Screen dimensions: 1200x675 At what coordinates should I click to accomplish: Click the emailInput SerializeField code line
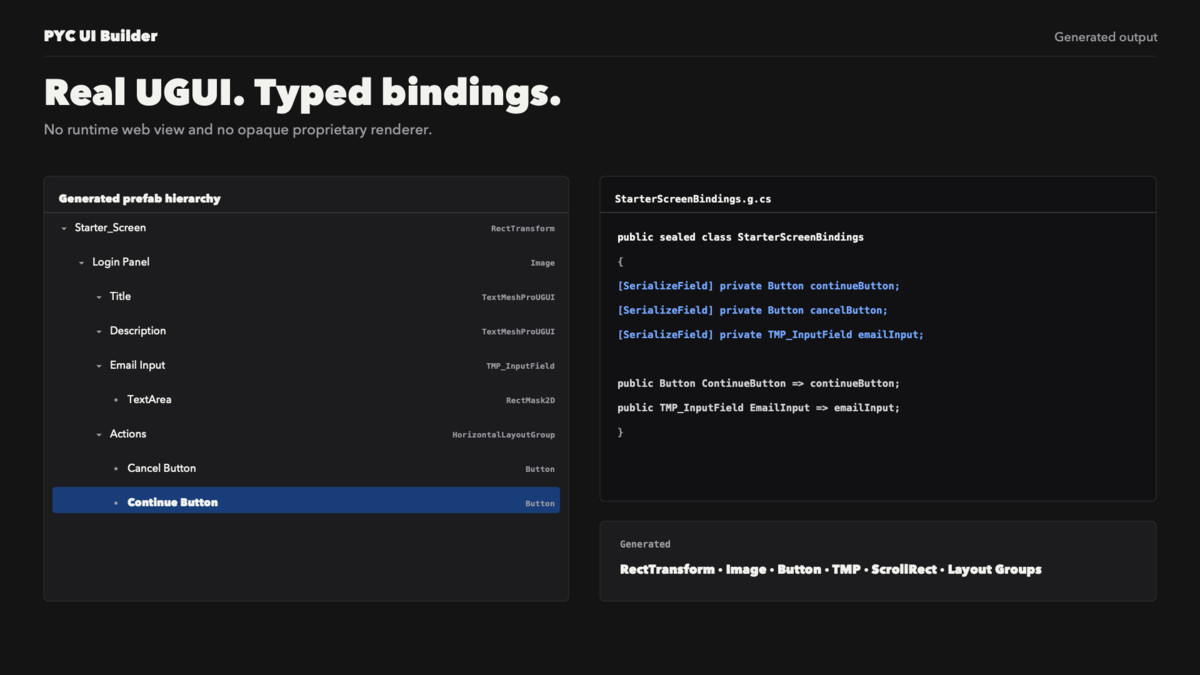click(x=771, y=334)
